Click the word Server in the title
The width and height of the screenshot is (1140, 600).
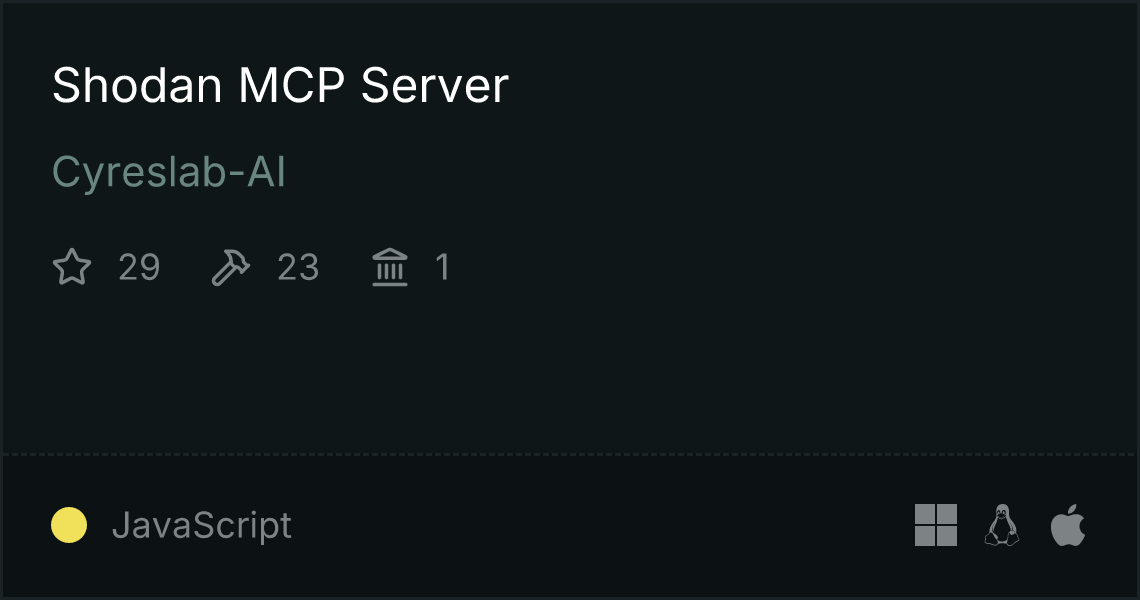(434, 85)
